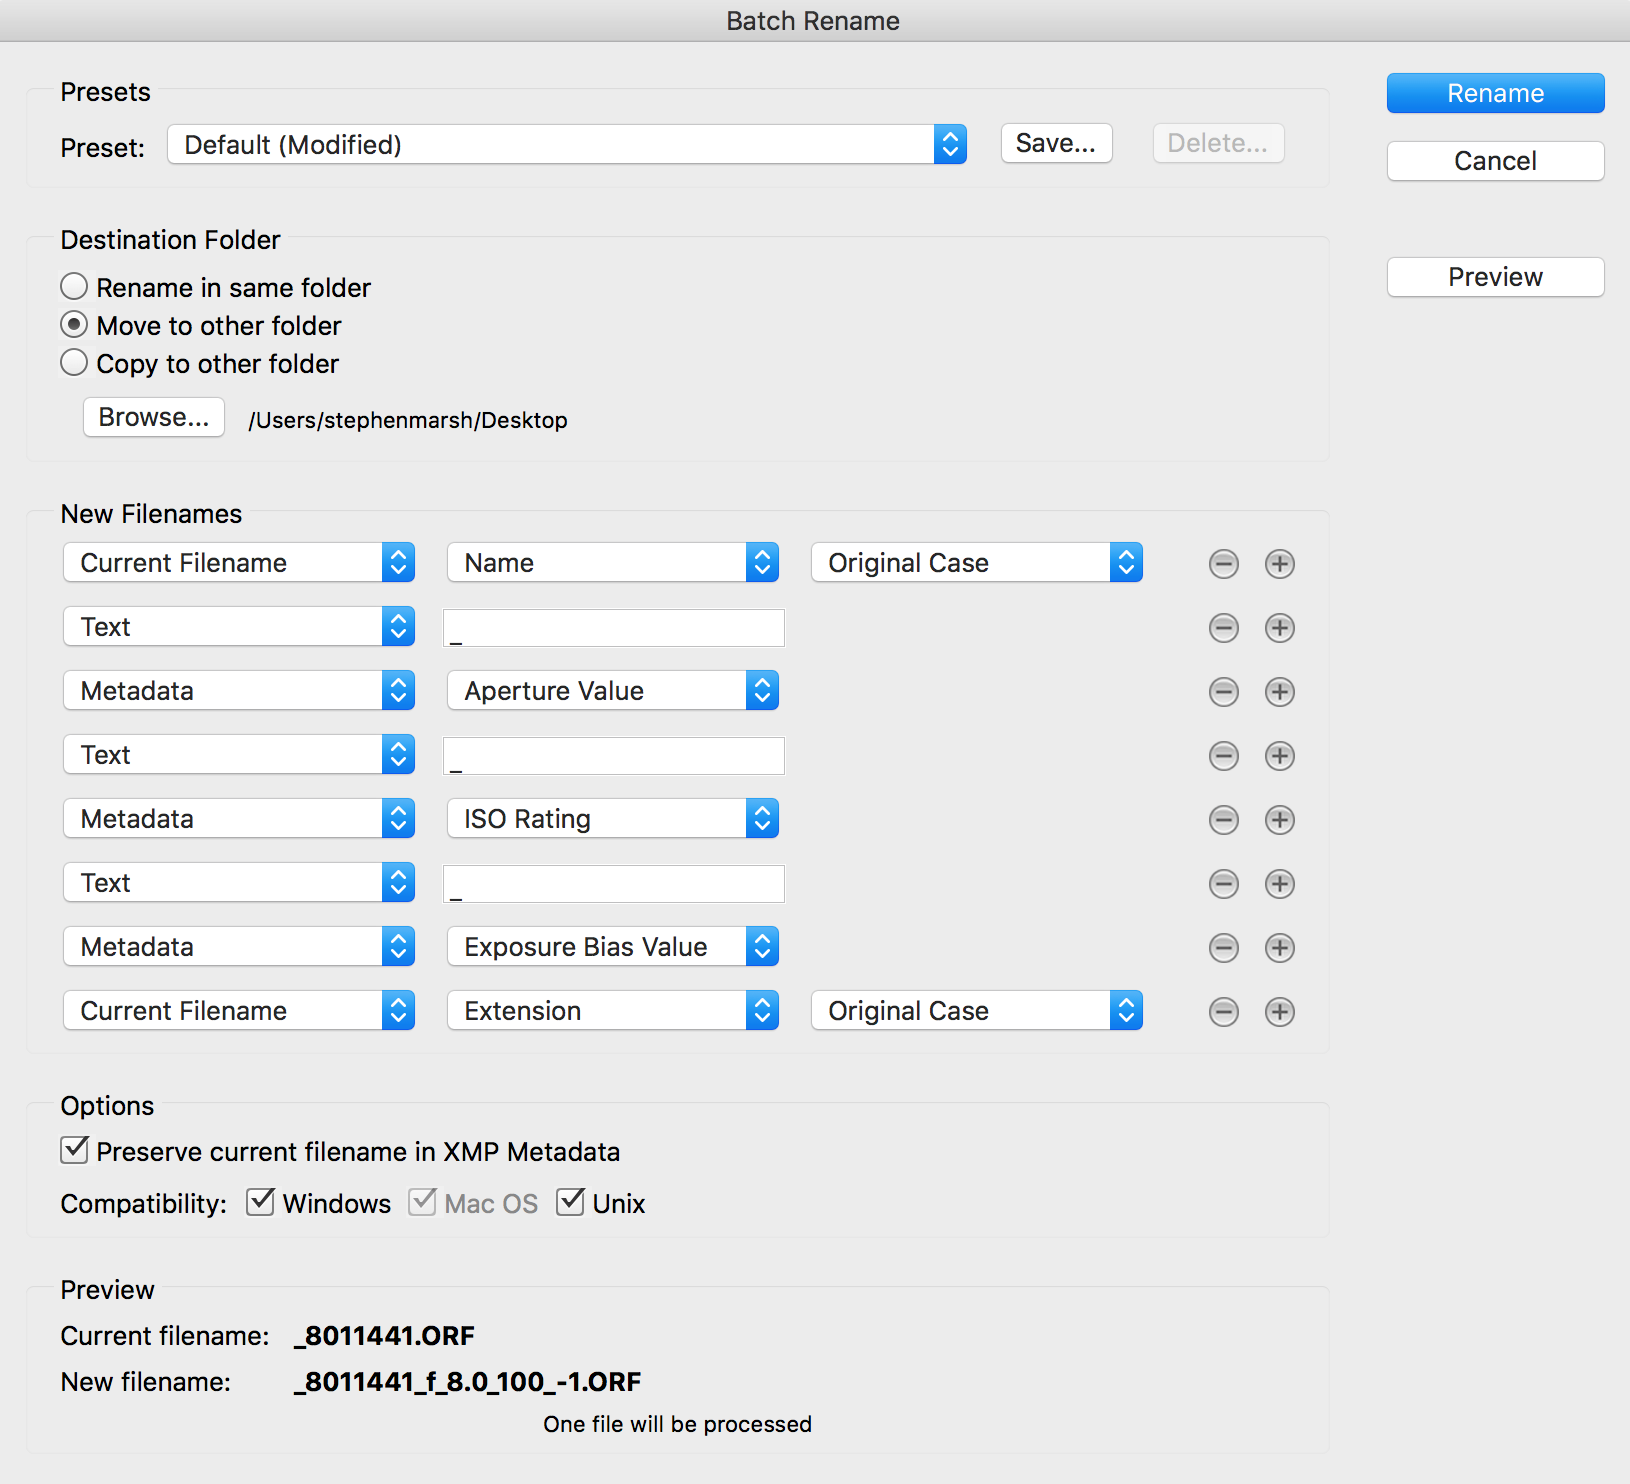
Task: Choose Copy to other folder
Action: coord(75,363)
